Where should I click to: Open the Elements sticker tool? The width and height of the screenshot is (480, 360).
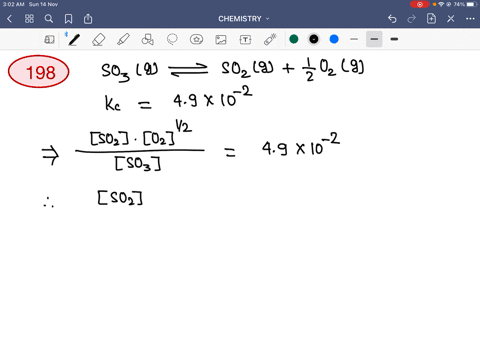(196, 40)
